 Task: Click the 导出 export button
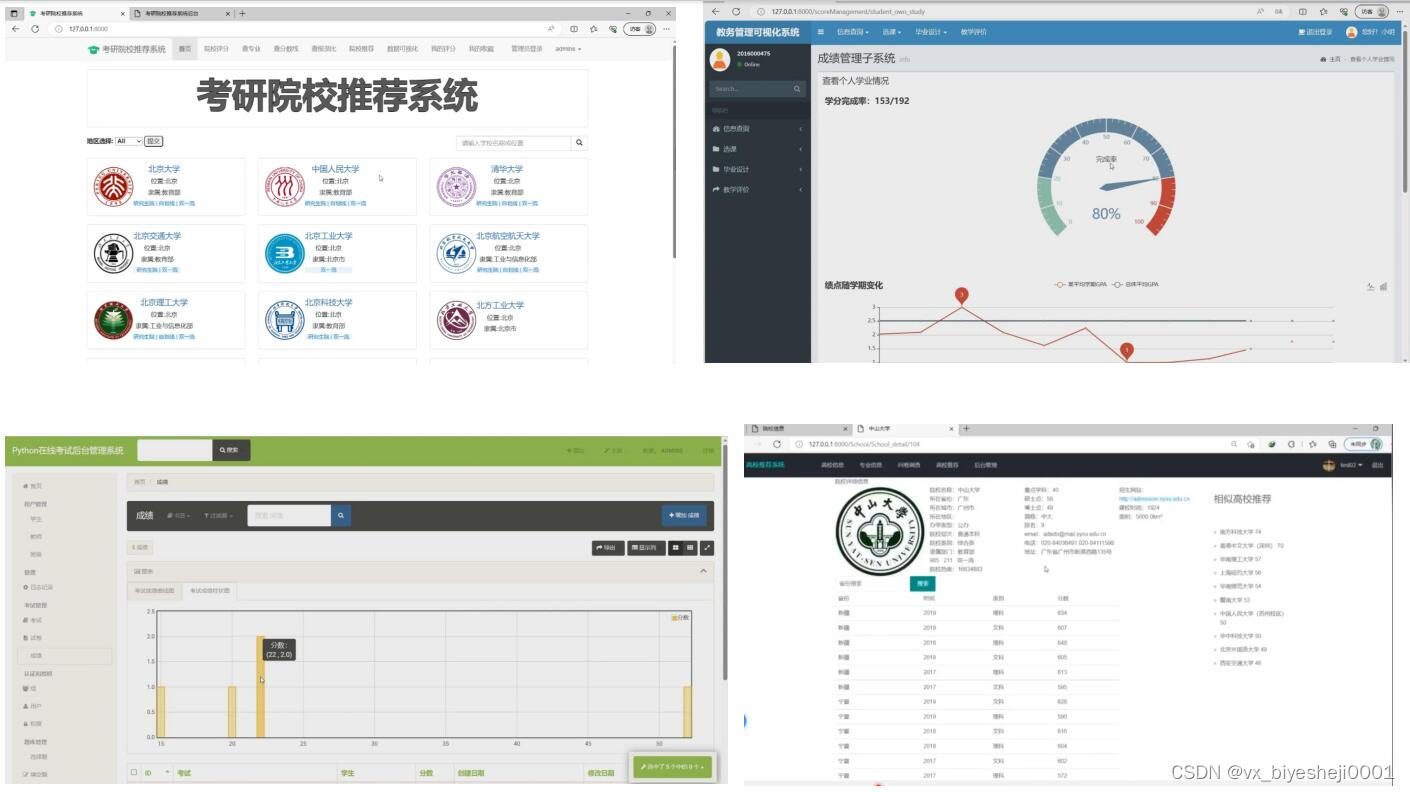point(607,547)
